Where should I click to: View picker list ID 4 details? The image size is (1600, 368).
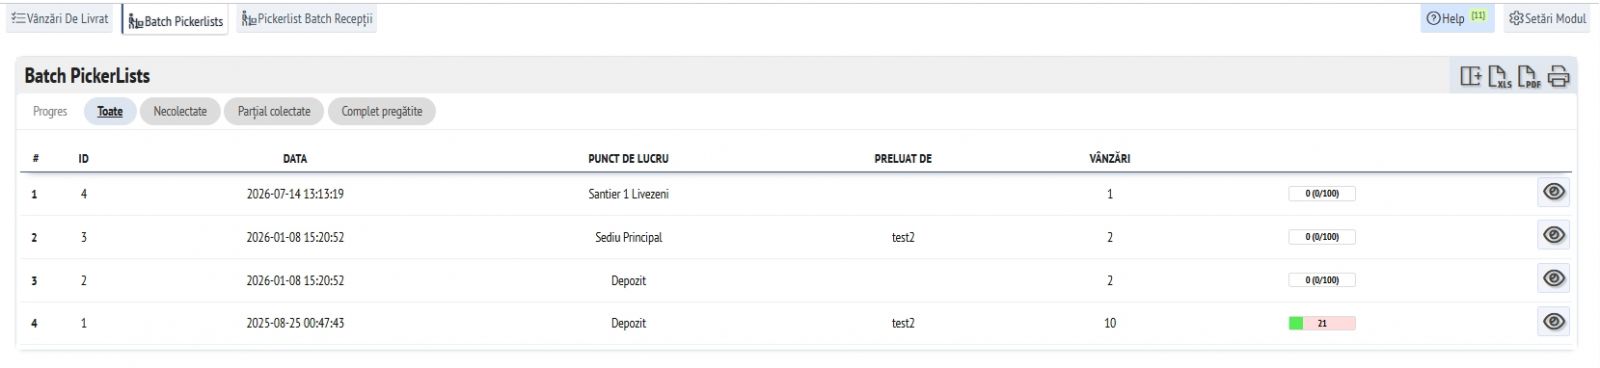pos(1553,192)
